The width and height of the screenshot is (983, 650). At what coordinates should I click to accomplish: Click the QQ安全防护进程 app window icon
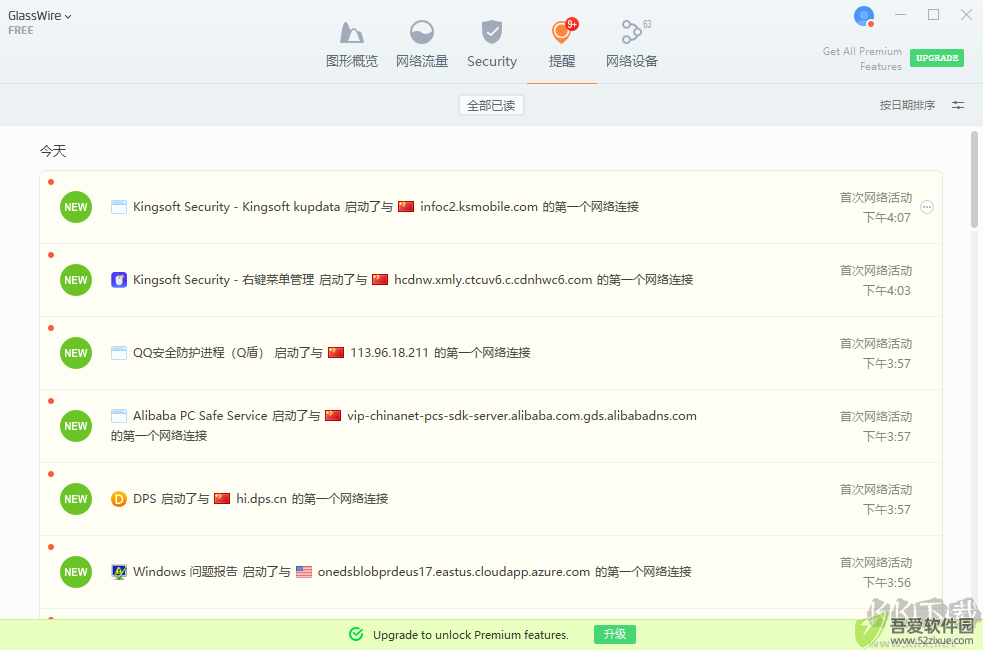click(118, 353)
